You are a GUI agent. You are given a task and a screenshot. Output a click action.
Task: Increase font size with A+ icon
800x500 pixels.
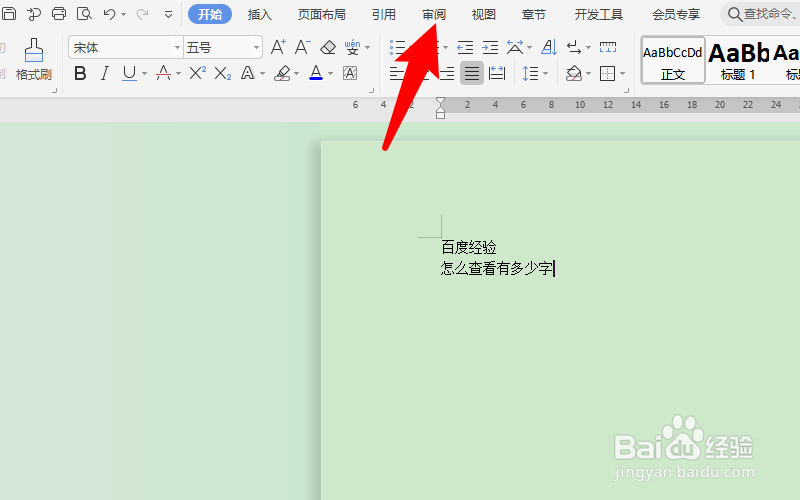point(279,47)
